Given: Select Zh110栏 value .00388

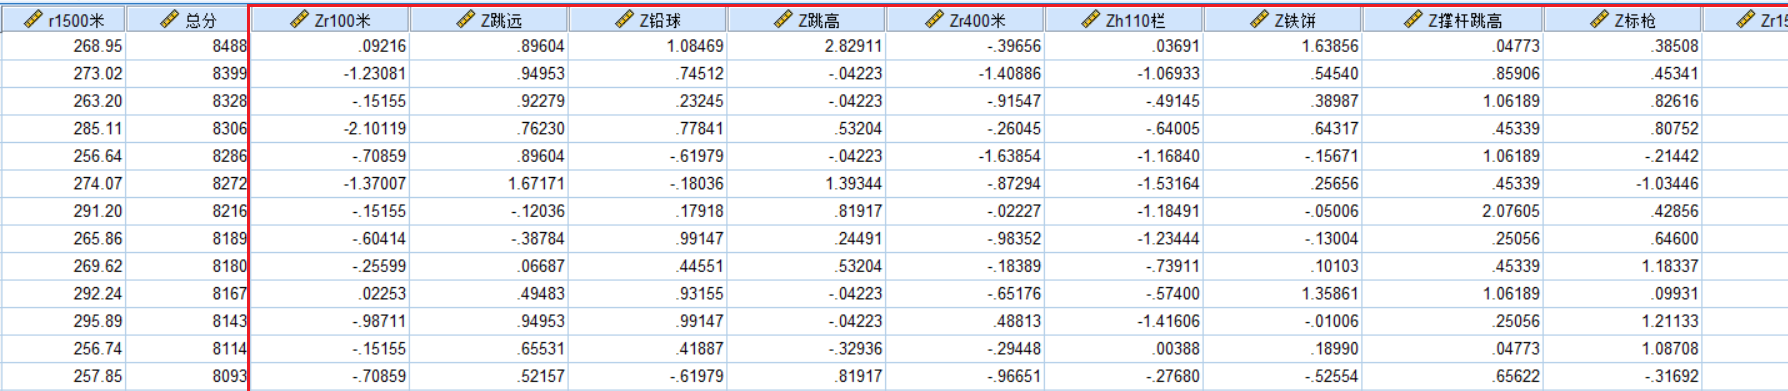Looking at the screenshot, I should (x=1124, y=349).
